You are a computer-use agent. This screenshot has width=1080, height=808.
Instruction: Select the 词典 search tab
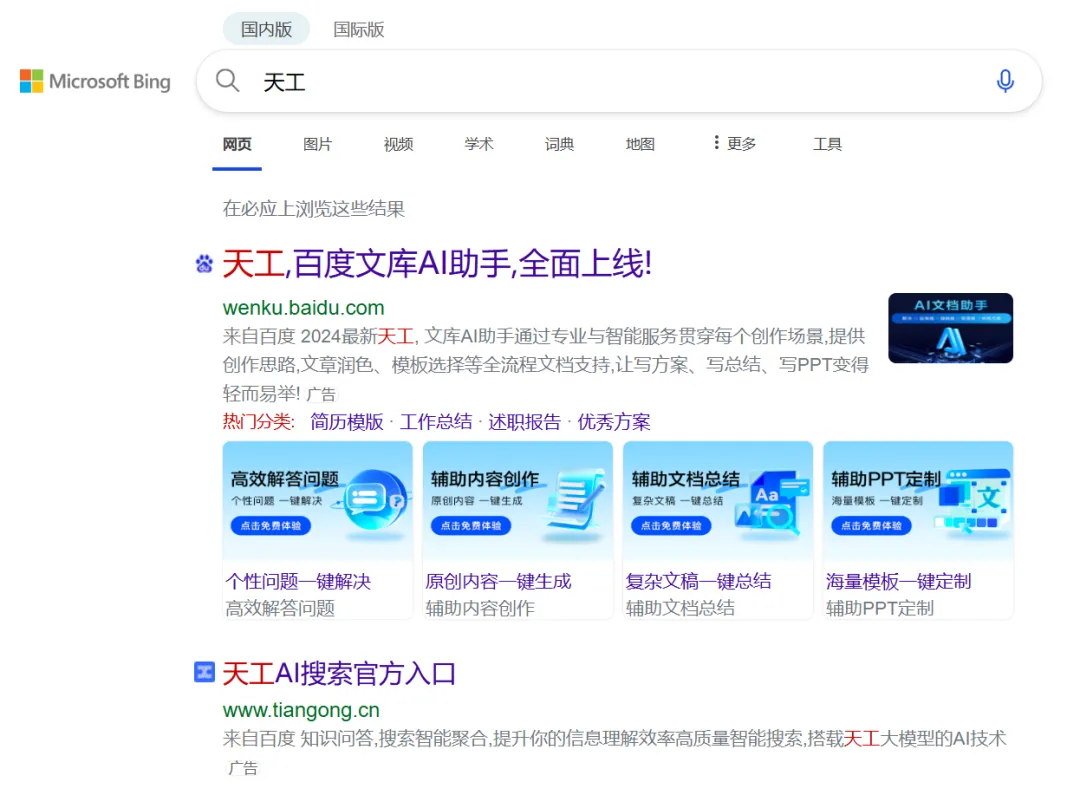[x=559, y=144]
